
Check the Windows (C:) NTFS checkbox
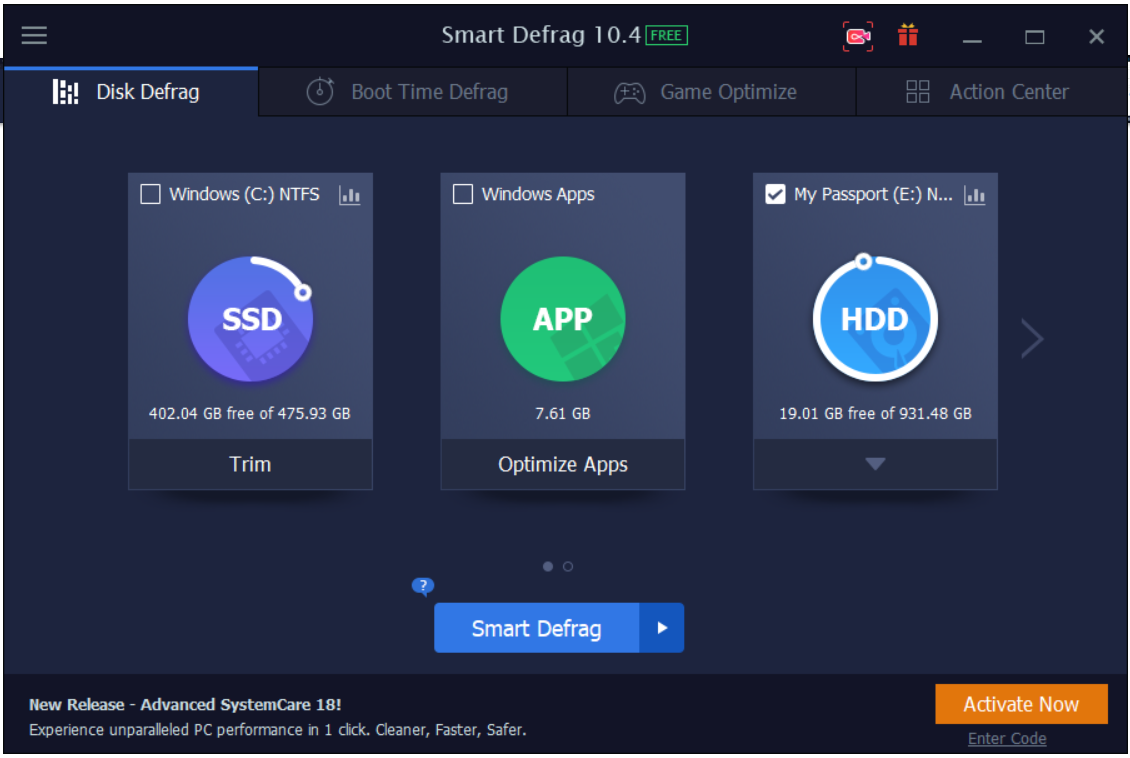click(x=151, y=195)
